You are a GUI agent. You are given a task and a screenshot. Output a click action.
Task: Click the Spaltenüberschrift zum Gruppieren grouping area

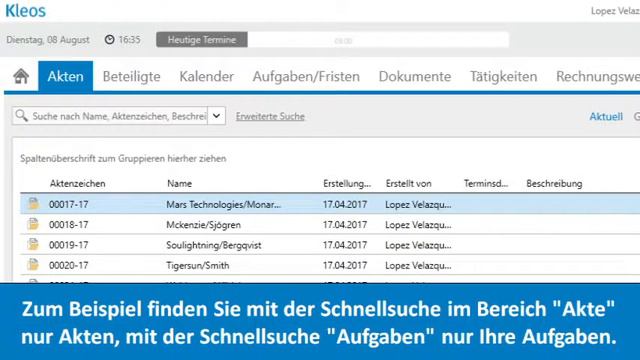pos(123,159)
